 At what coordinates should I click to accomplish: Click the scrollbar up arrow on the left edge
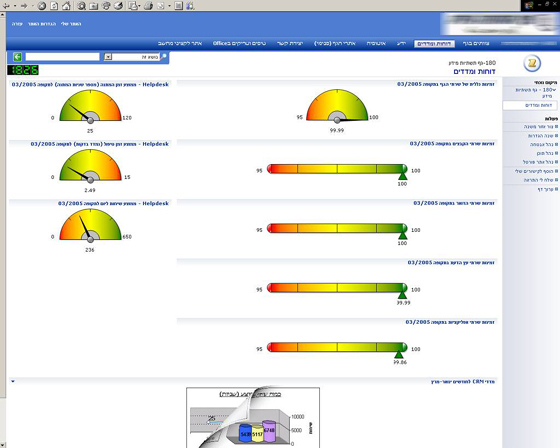[x=2, y=15]
